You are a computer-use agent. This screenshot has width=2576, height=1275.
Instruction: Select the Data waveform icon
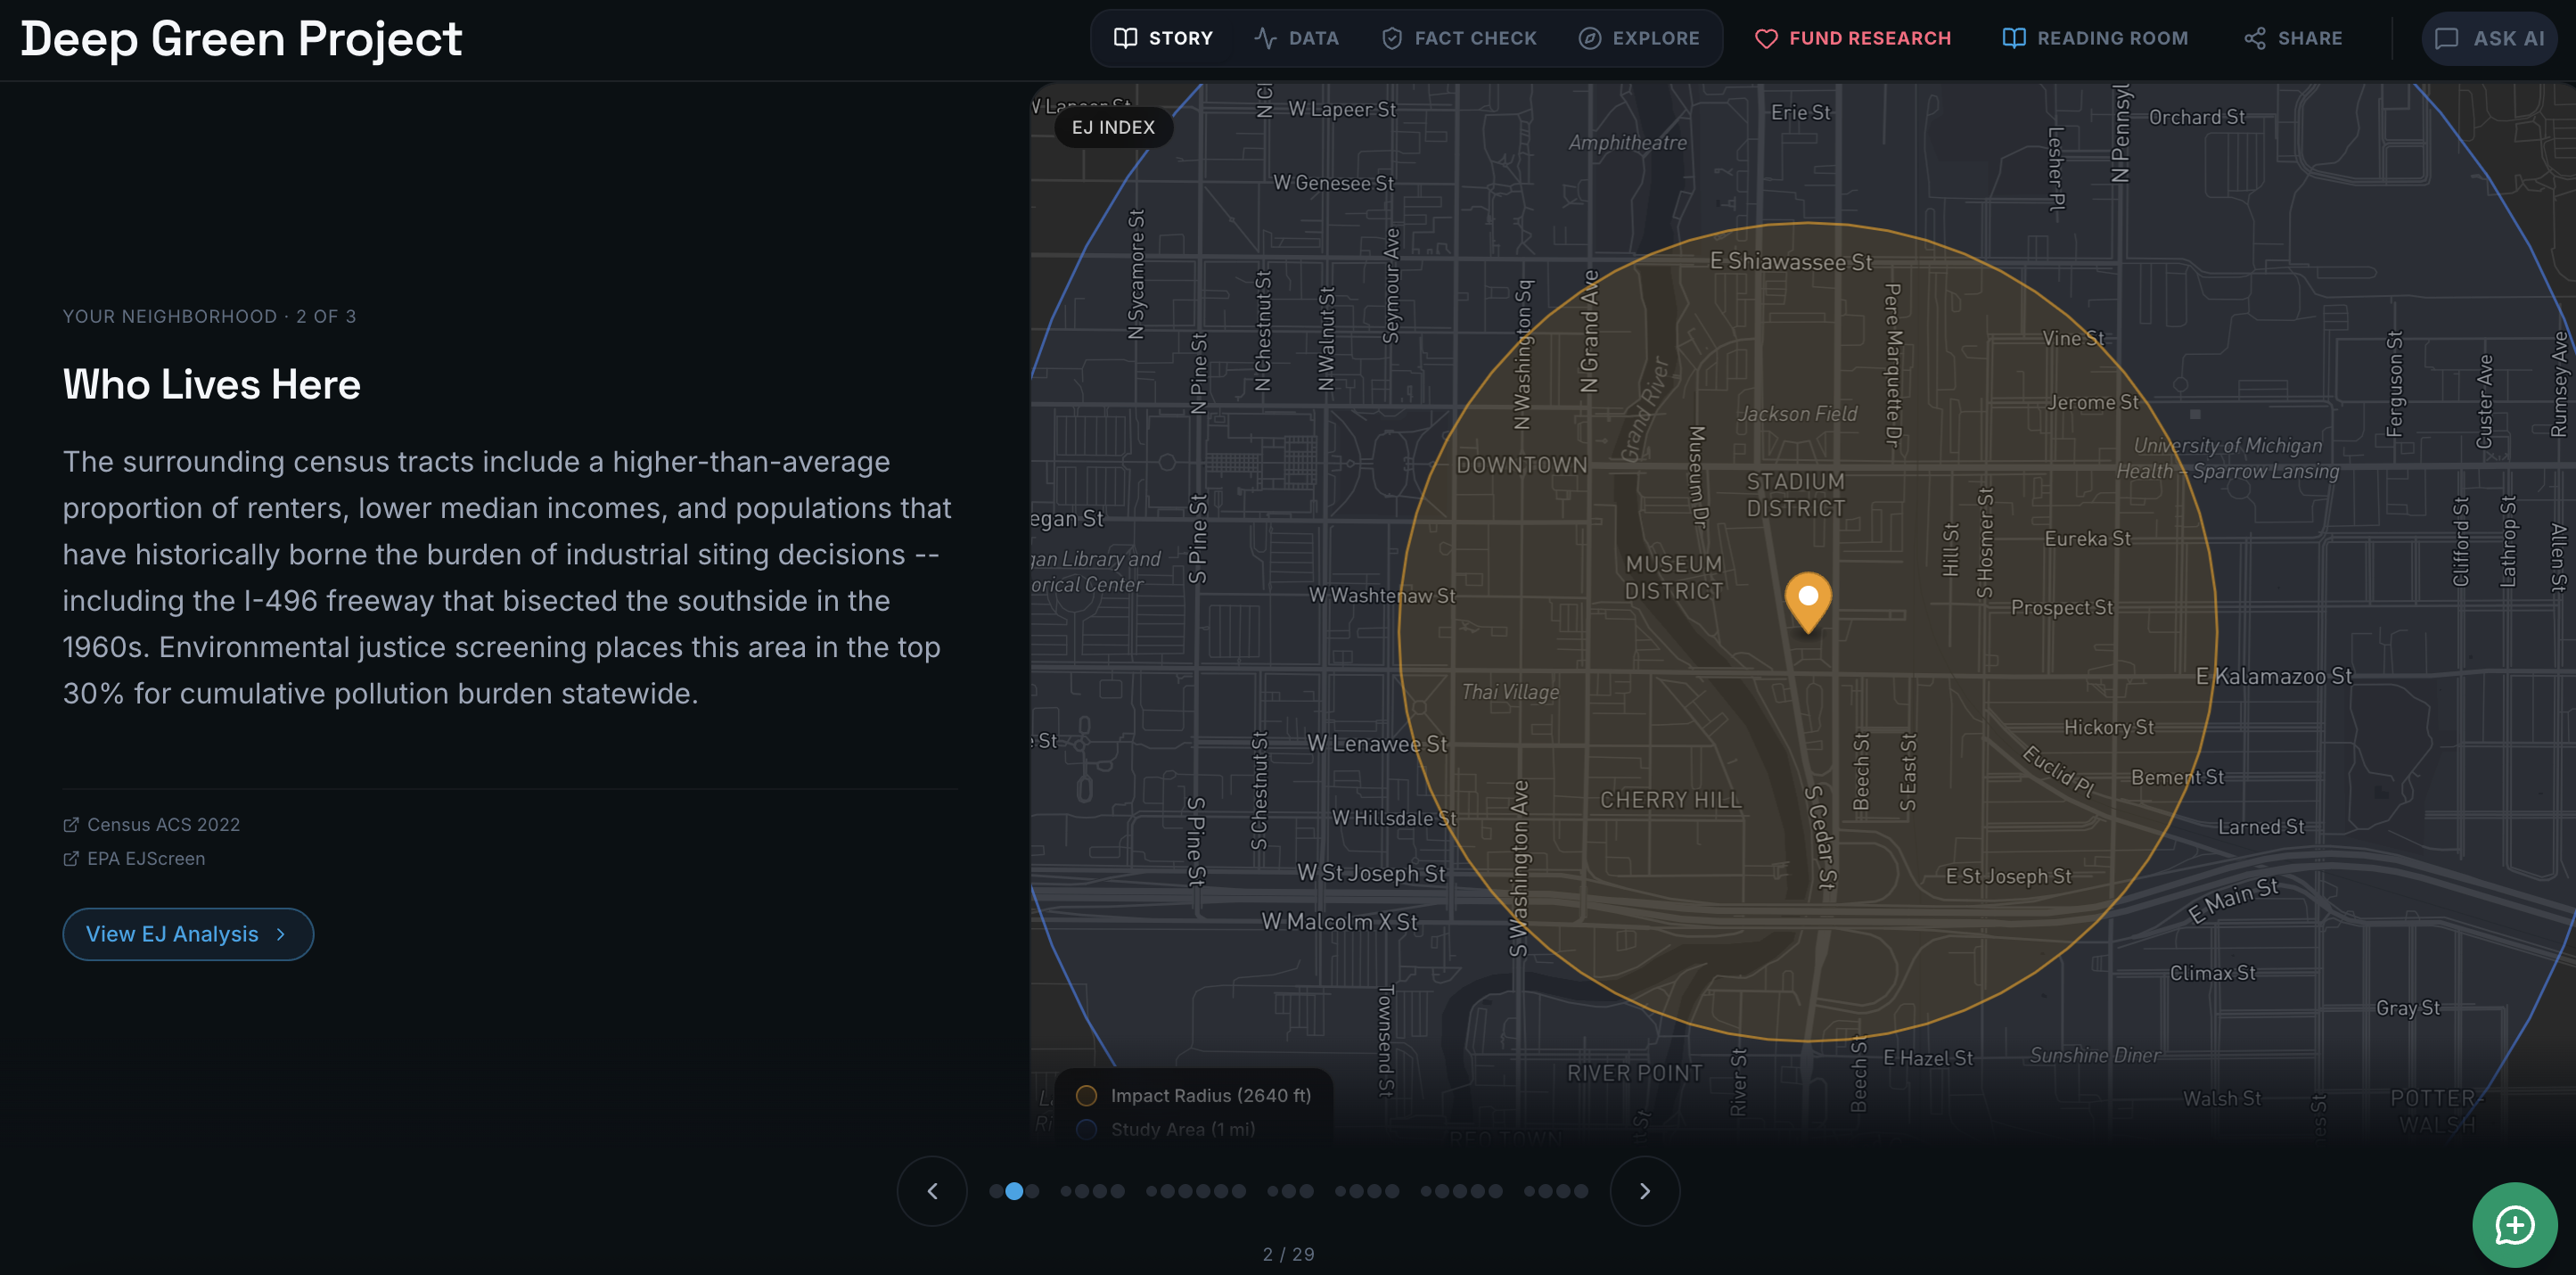click(x=1264, y=38)
